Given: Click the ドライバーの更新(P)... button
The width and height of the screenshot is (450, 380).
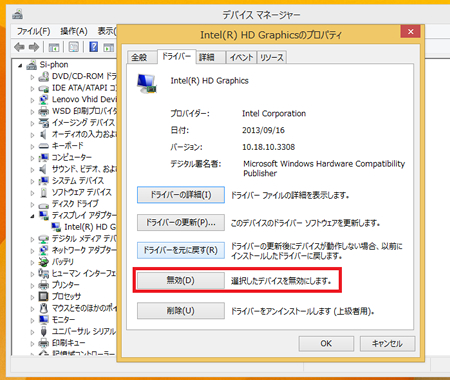Looking at the screenshot, I should (181, 222).
